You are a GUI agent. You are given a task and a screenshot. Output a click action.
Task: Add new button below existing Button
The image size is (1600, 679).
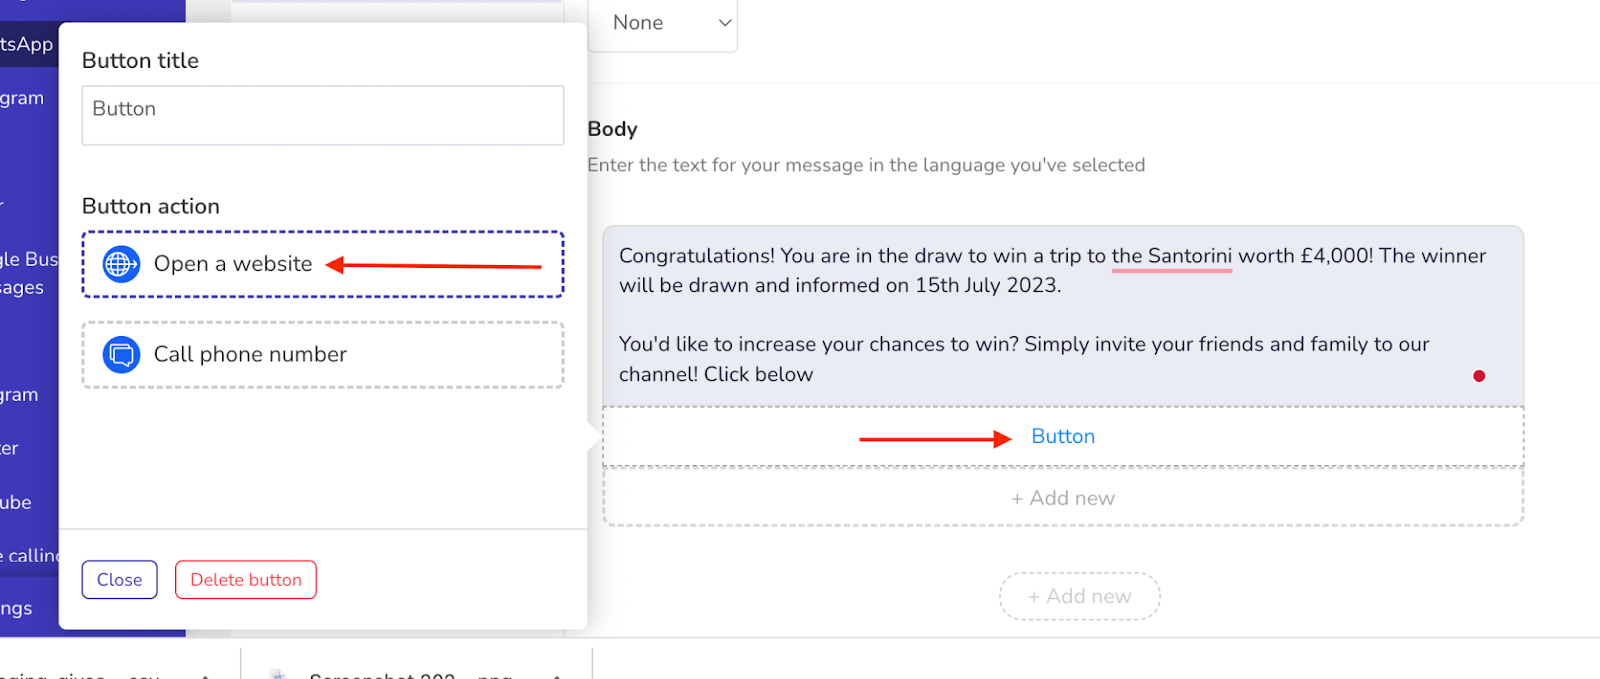[x=1063, y=498]
